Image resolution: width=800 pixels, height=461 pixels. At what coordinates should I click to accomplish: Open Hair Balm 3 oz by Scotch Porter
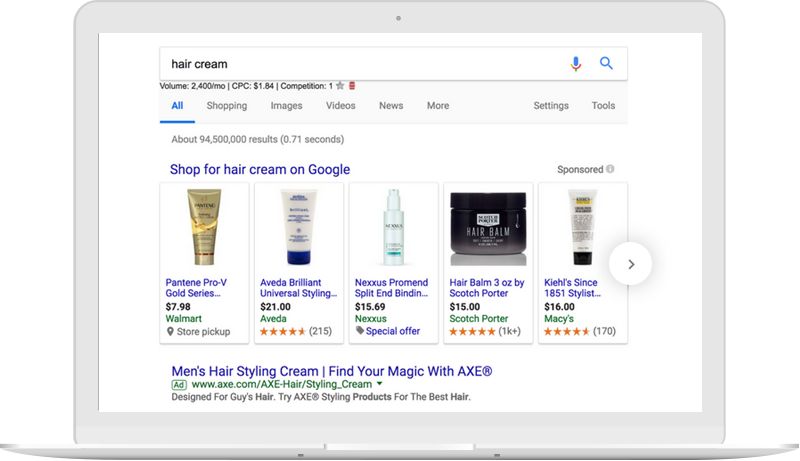coord(487,288)
